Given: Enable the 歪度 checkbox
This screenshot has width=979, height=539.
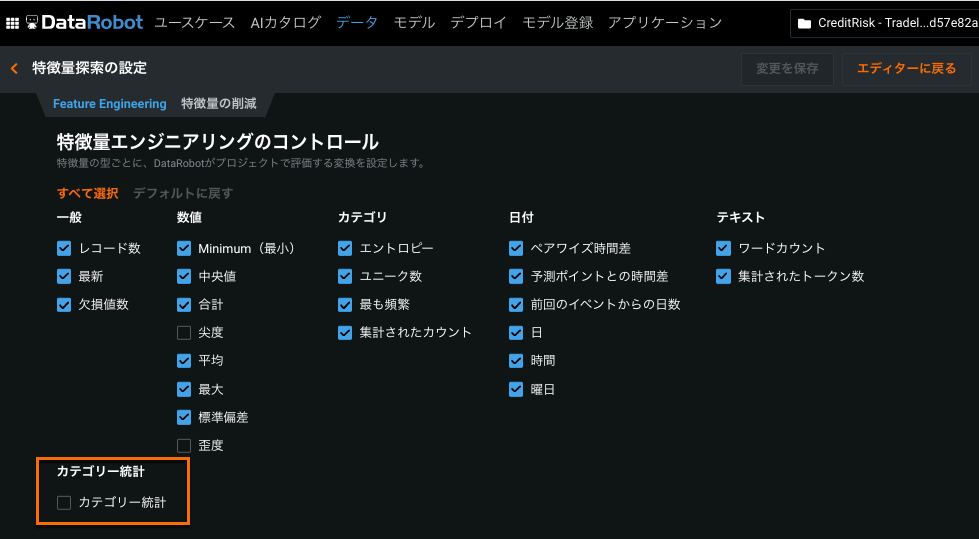Looking at the screenshot, I should (184, 445).
